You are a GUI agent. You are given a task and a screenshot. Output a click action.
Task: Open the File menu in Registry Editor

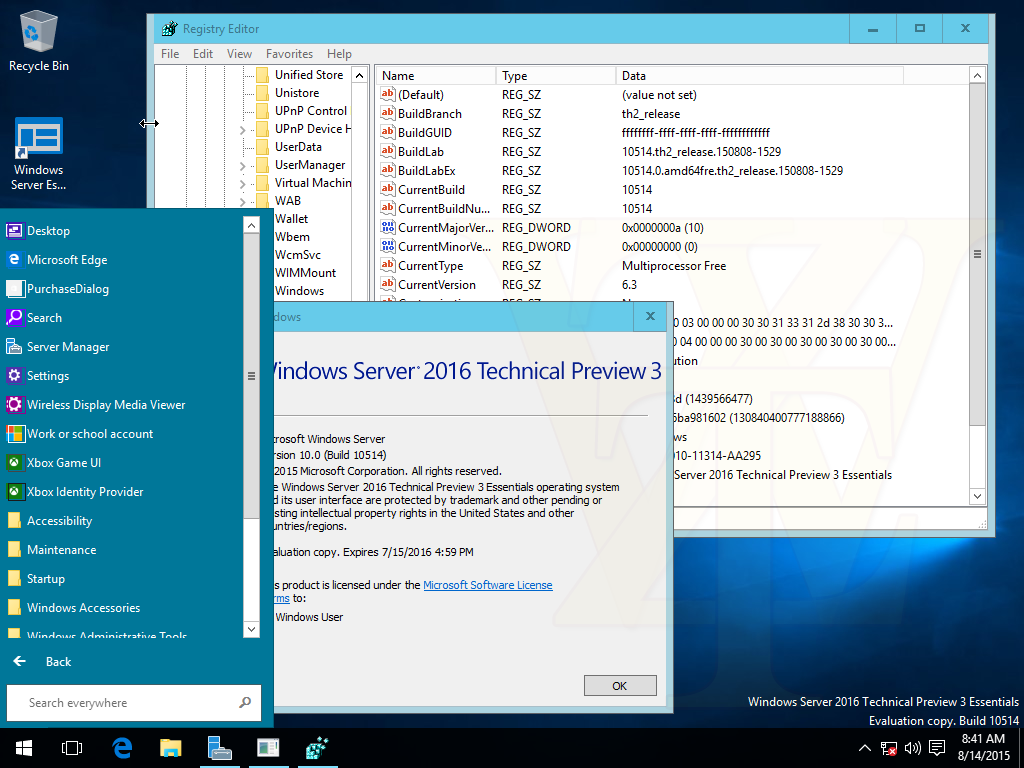click(x=170, y=54)
